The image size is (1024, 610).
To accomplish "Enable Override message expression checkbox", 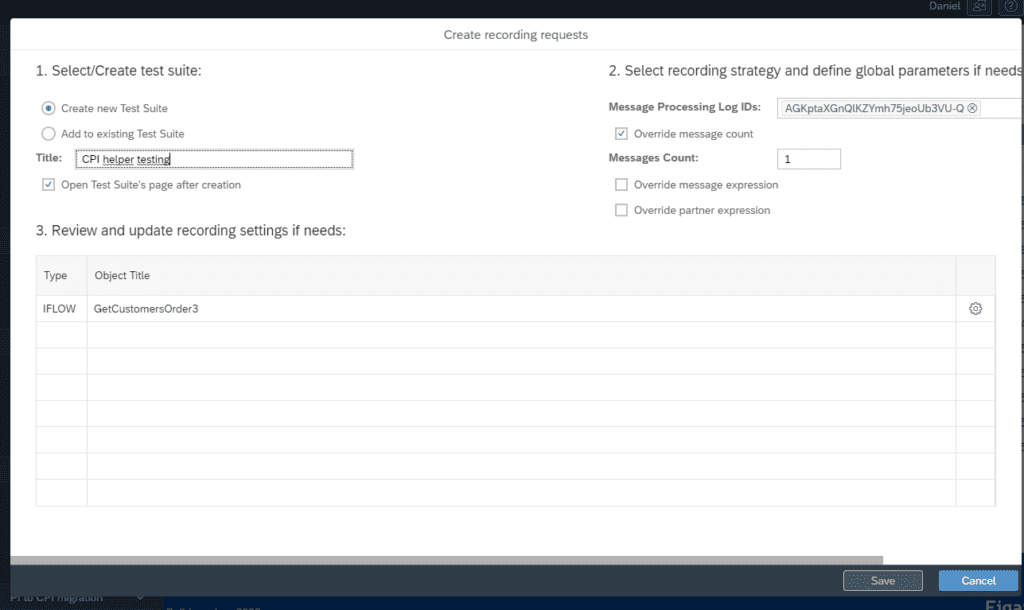I will (x=621, y=185).
